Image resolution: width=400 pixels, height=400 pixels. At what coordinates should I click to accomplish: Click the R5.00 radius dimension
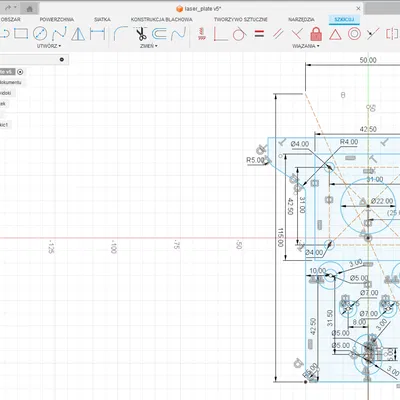[x=255, y=160]
